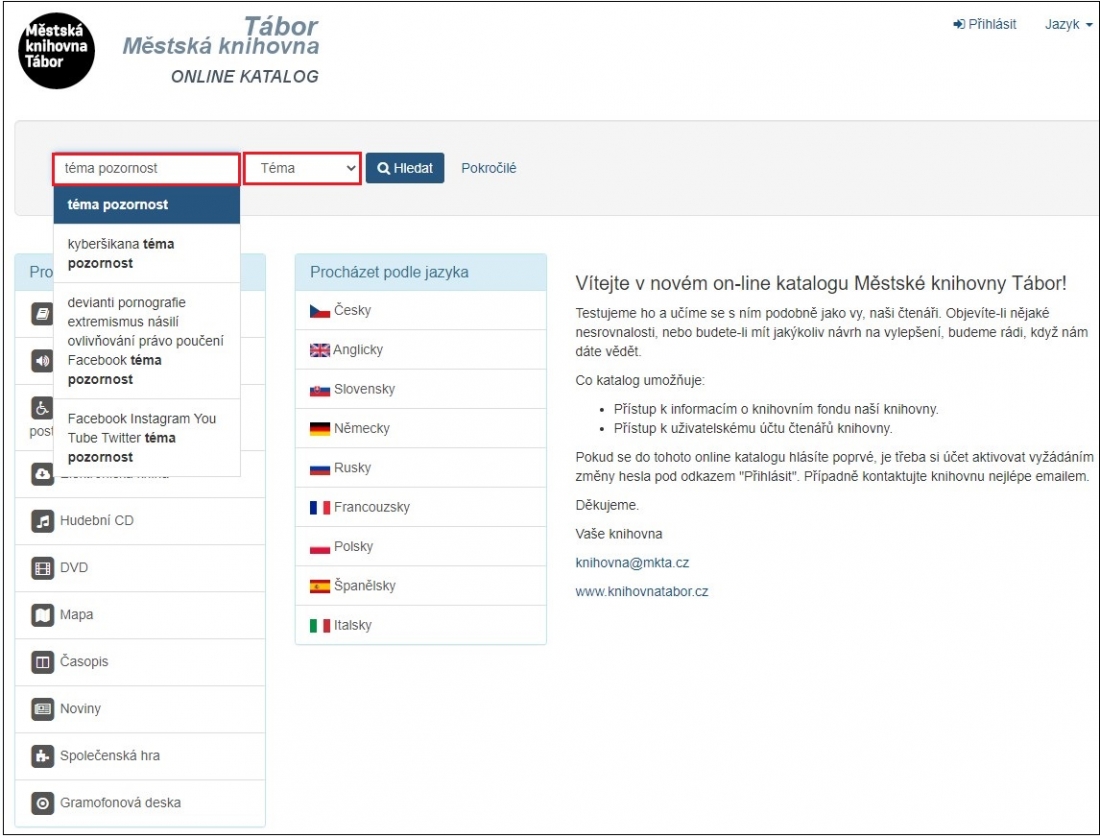Click the Noviny newspaper icon
Viewport: 1100px width, 838px height.
click(x=42, y=709)
